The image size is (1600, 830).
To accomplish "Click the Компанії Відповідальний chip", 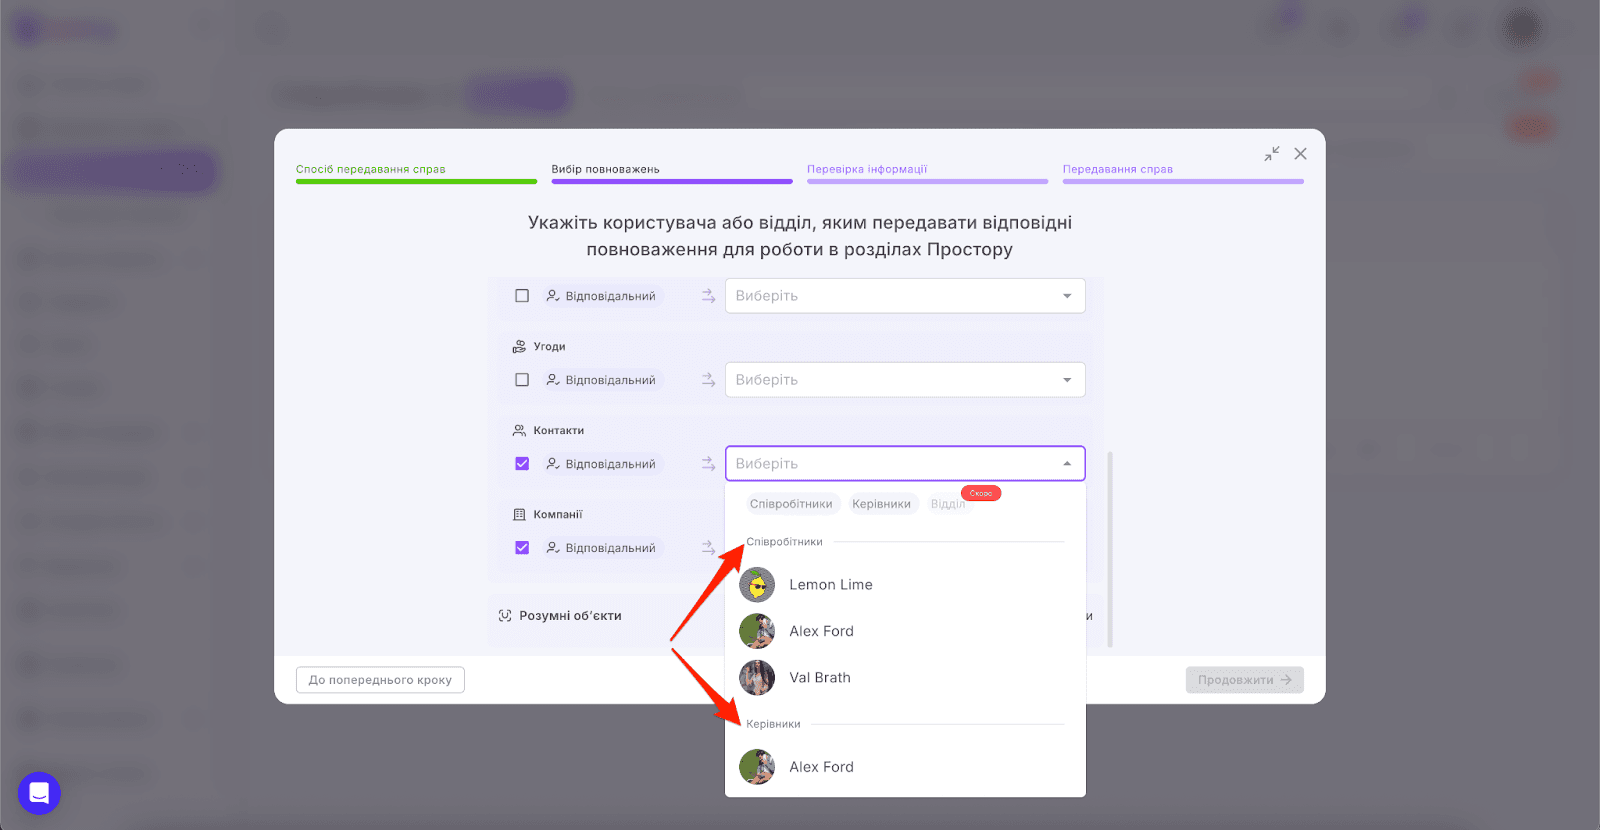I will coord(602,548).
